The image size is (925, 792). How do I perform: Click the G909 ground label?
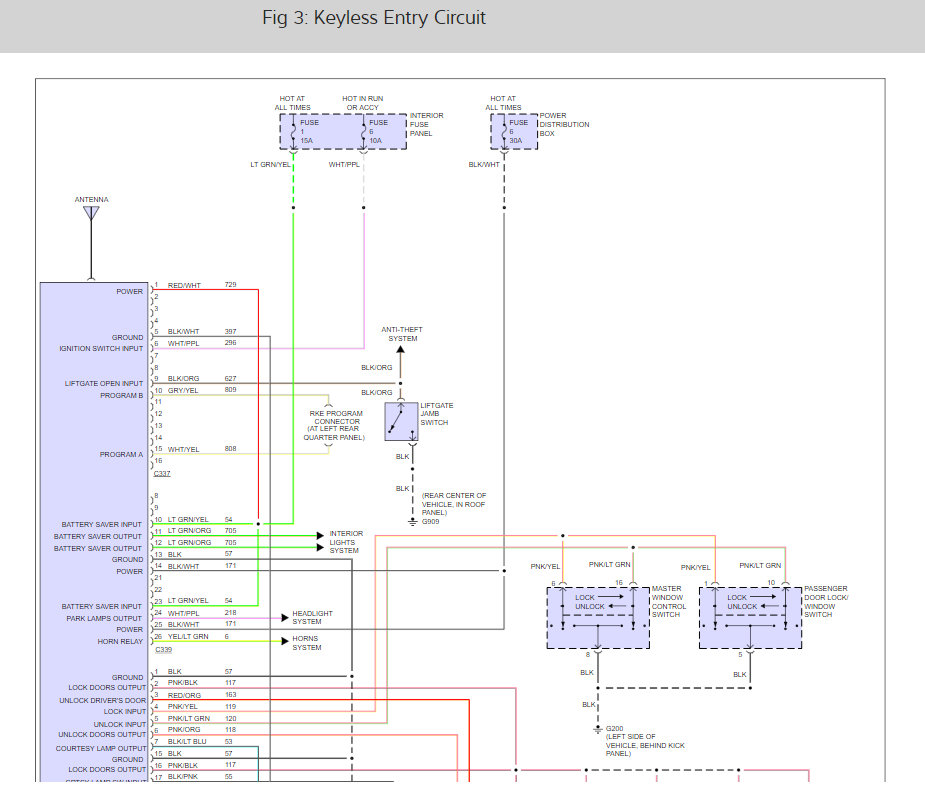click(x=431, y=521)
